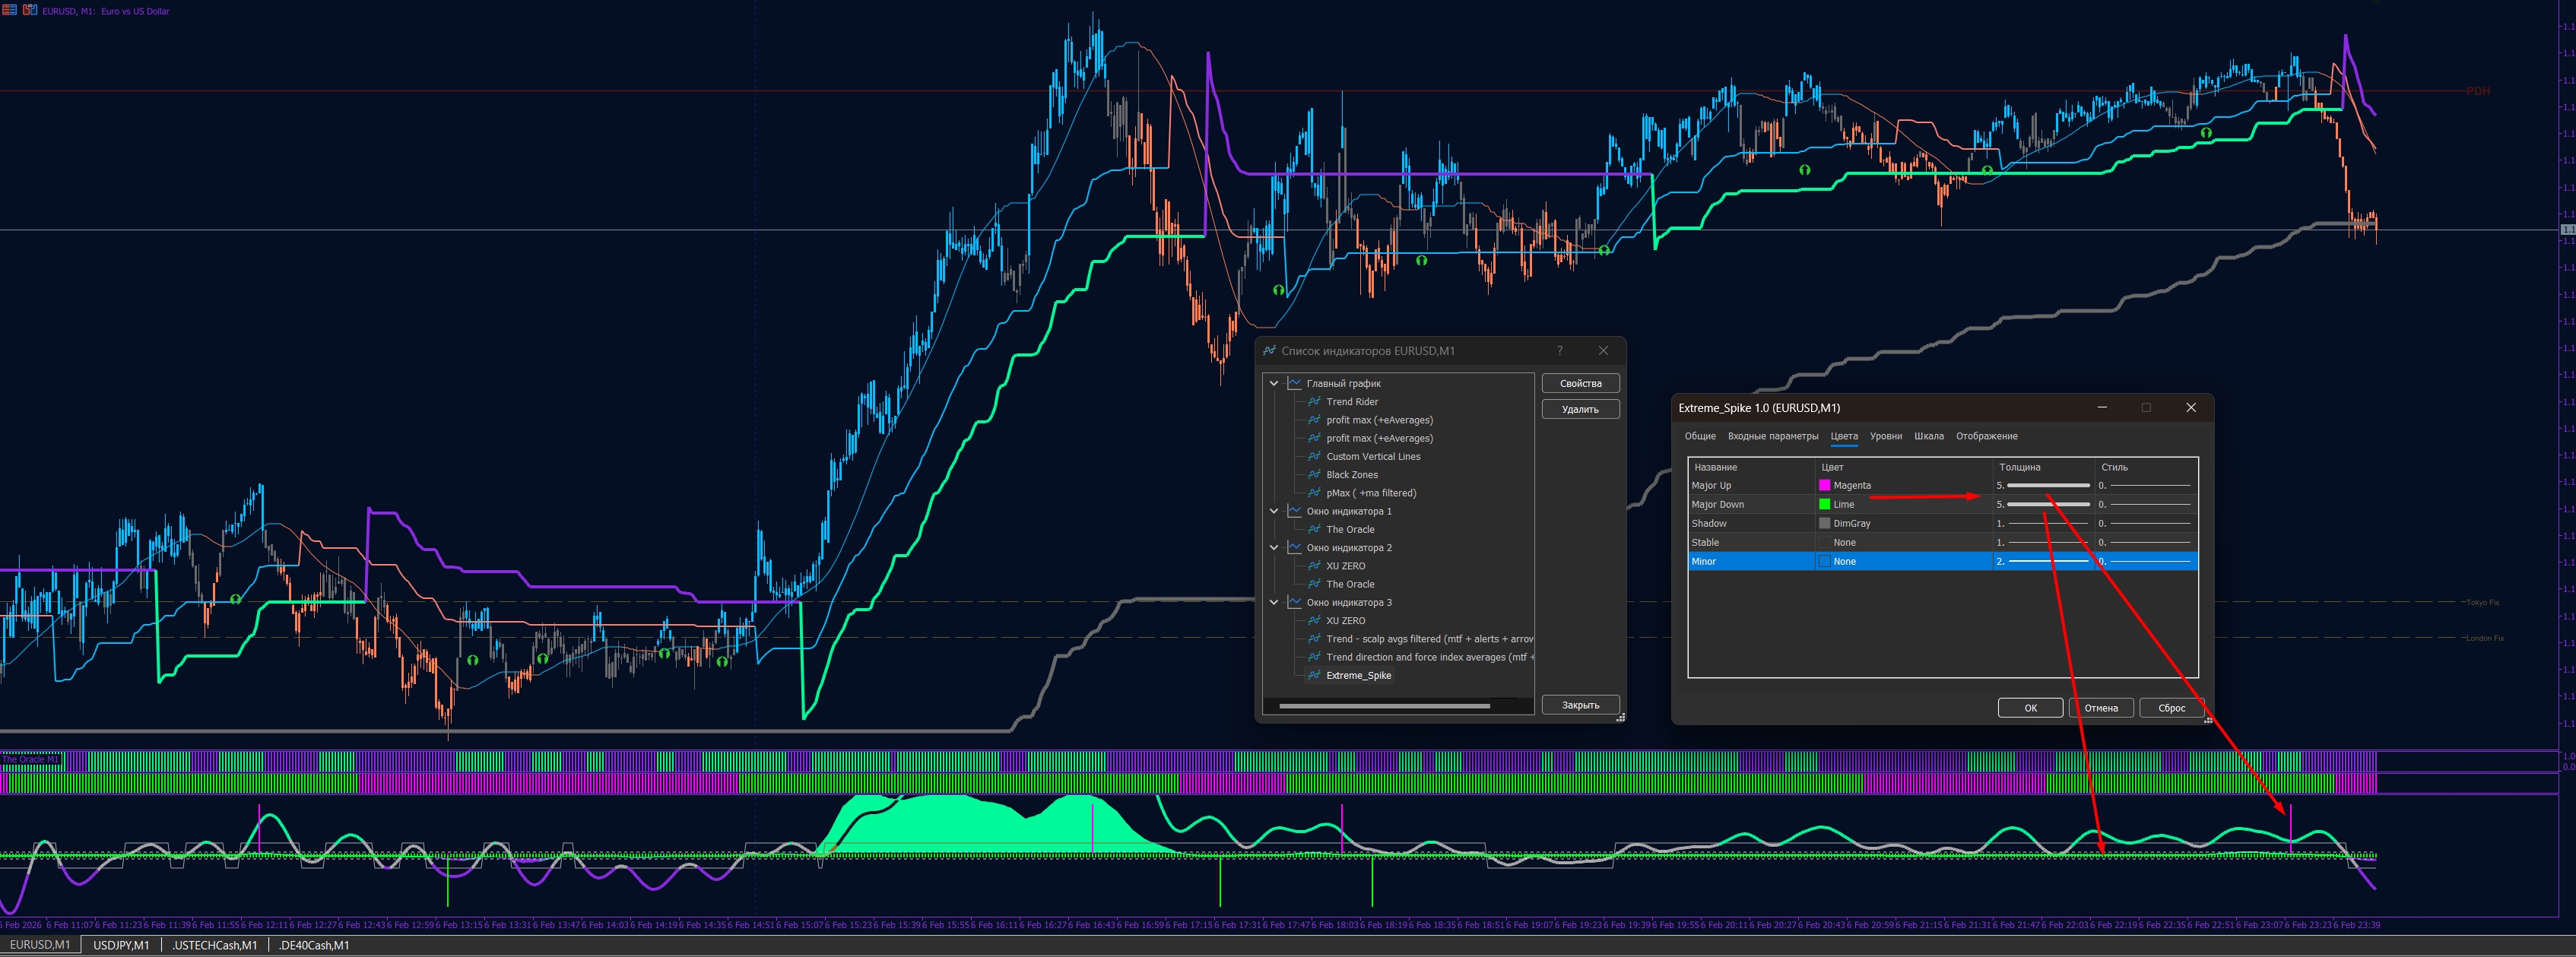Screen dimensions: 2576x957
Task: Switch to the USDJPY,M1 chart tab
Action: [x=121, y=945]
